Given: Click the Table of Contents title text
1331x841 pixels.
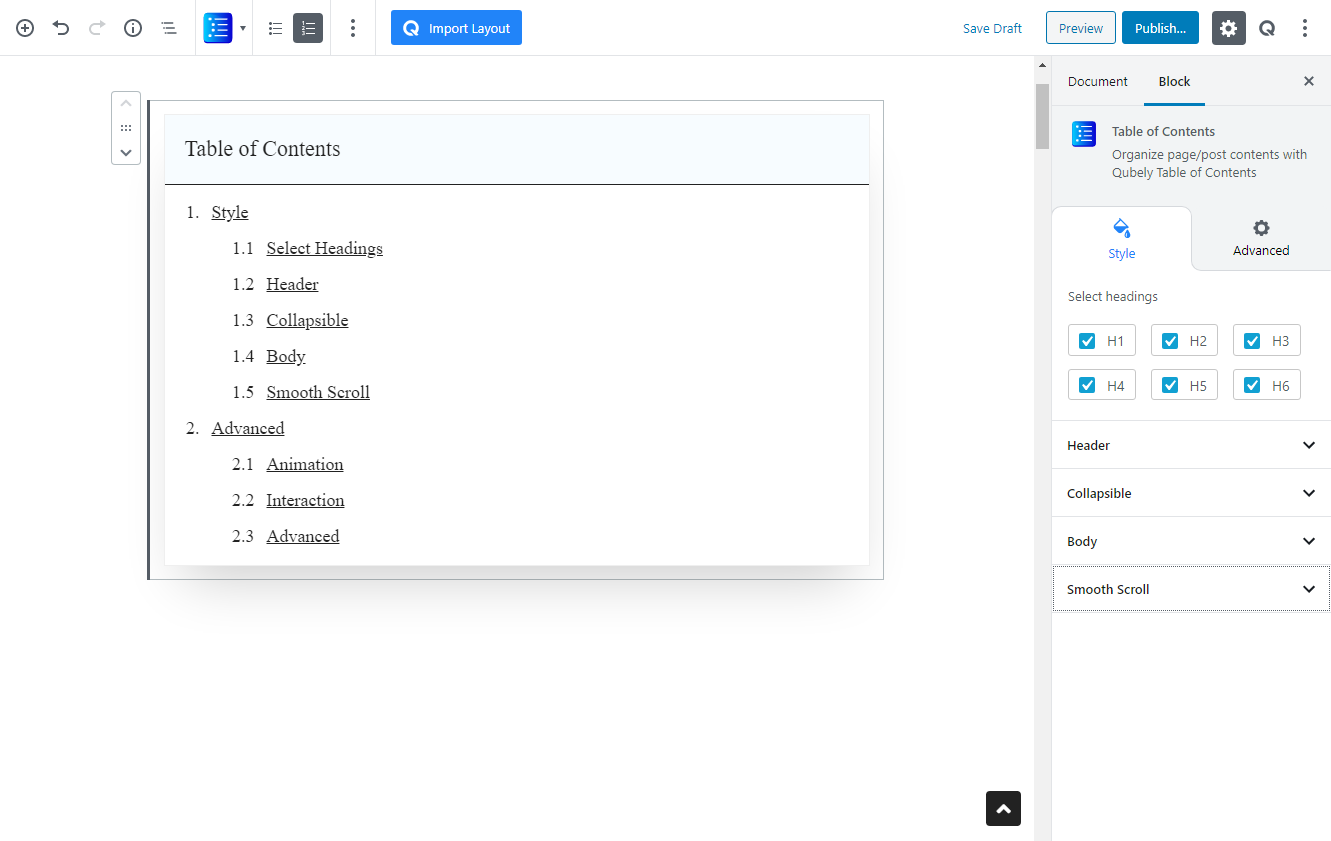Looking at the screenshot, I should (262, 149).
